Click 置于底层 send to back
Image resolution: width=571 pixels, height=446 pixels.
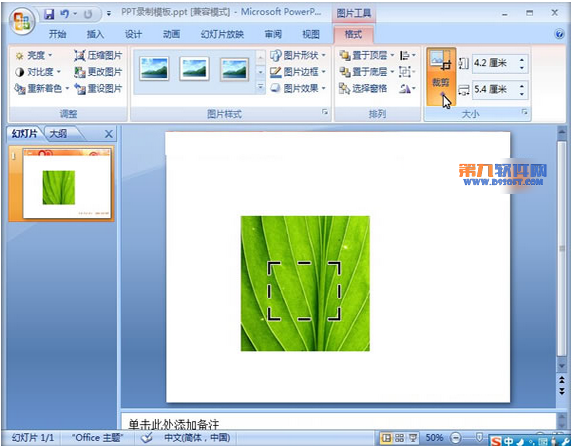coord(367,72)
